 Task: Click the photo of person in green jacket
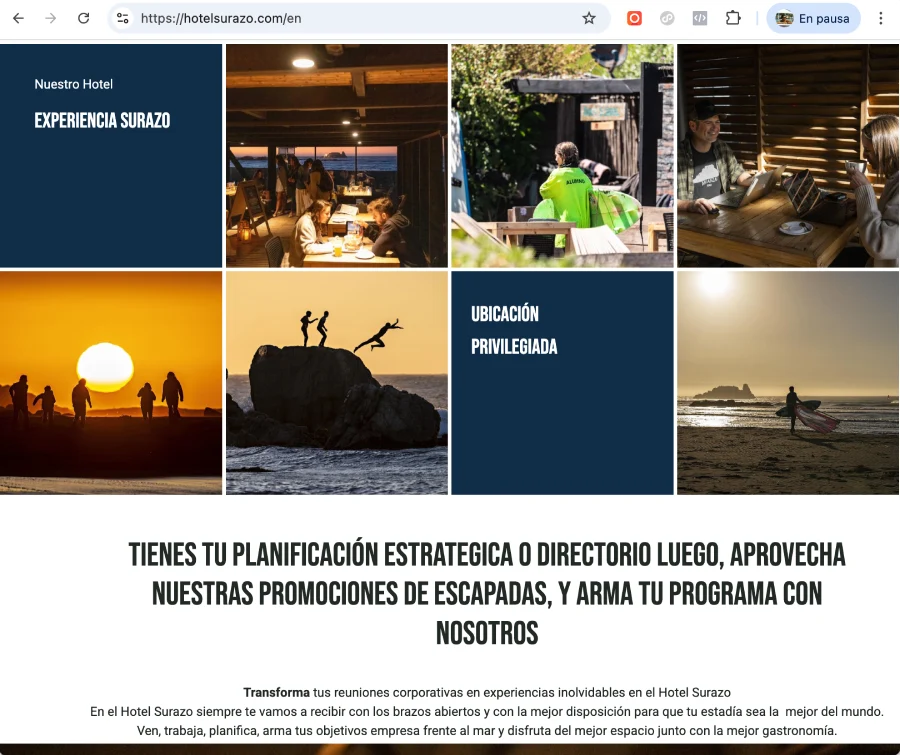562,156
